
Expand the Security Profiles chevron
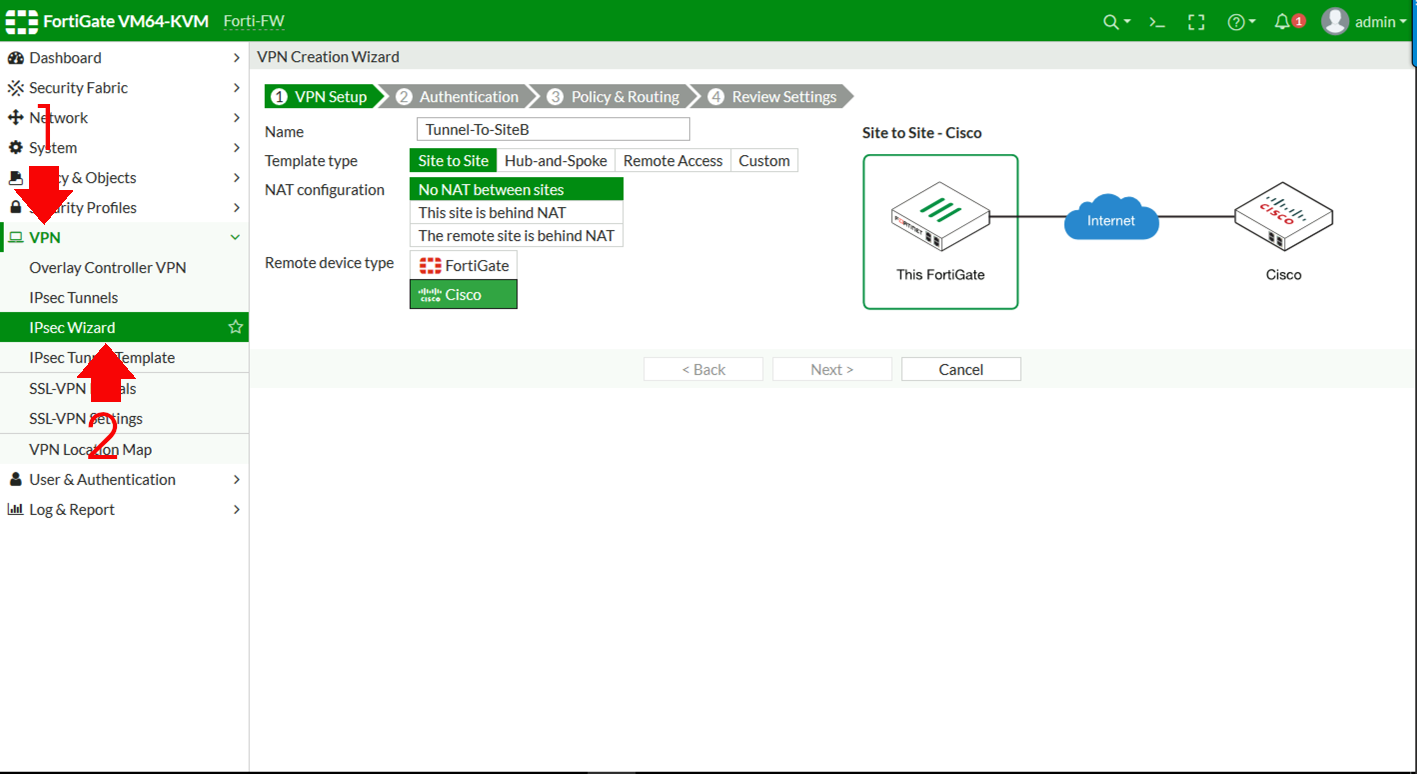[236, 208]
